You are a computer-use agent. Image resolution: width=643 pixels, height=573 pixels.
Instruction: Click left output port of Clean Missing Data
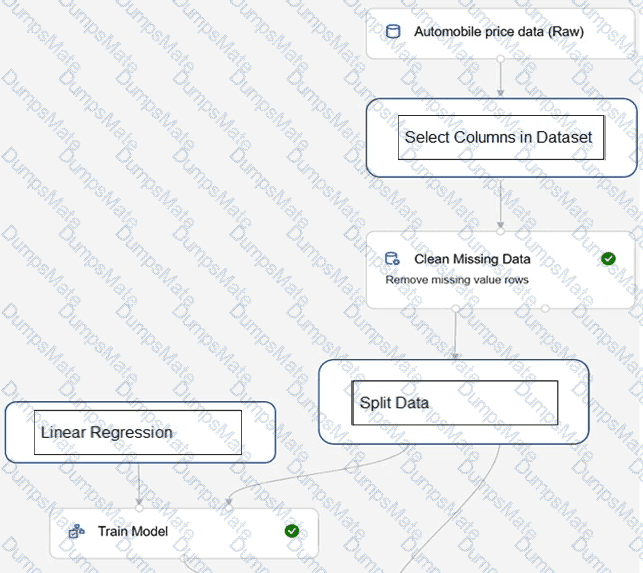pyautogui.click(x=455, y=309)
